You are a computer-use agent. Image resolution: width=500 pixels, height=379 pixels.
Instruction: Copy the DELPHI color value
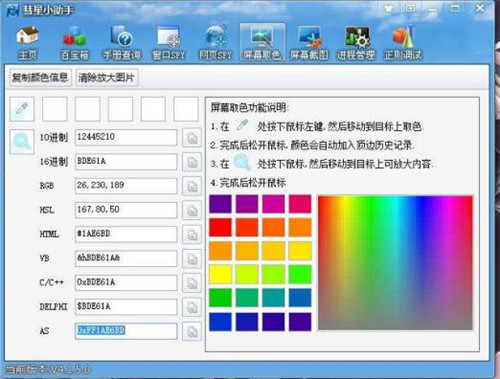192,307
